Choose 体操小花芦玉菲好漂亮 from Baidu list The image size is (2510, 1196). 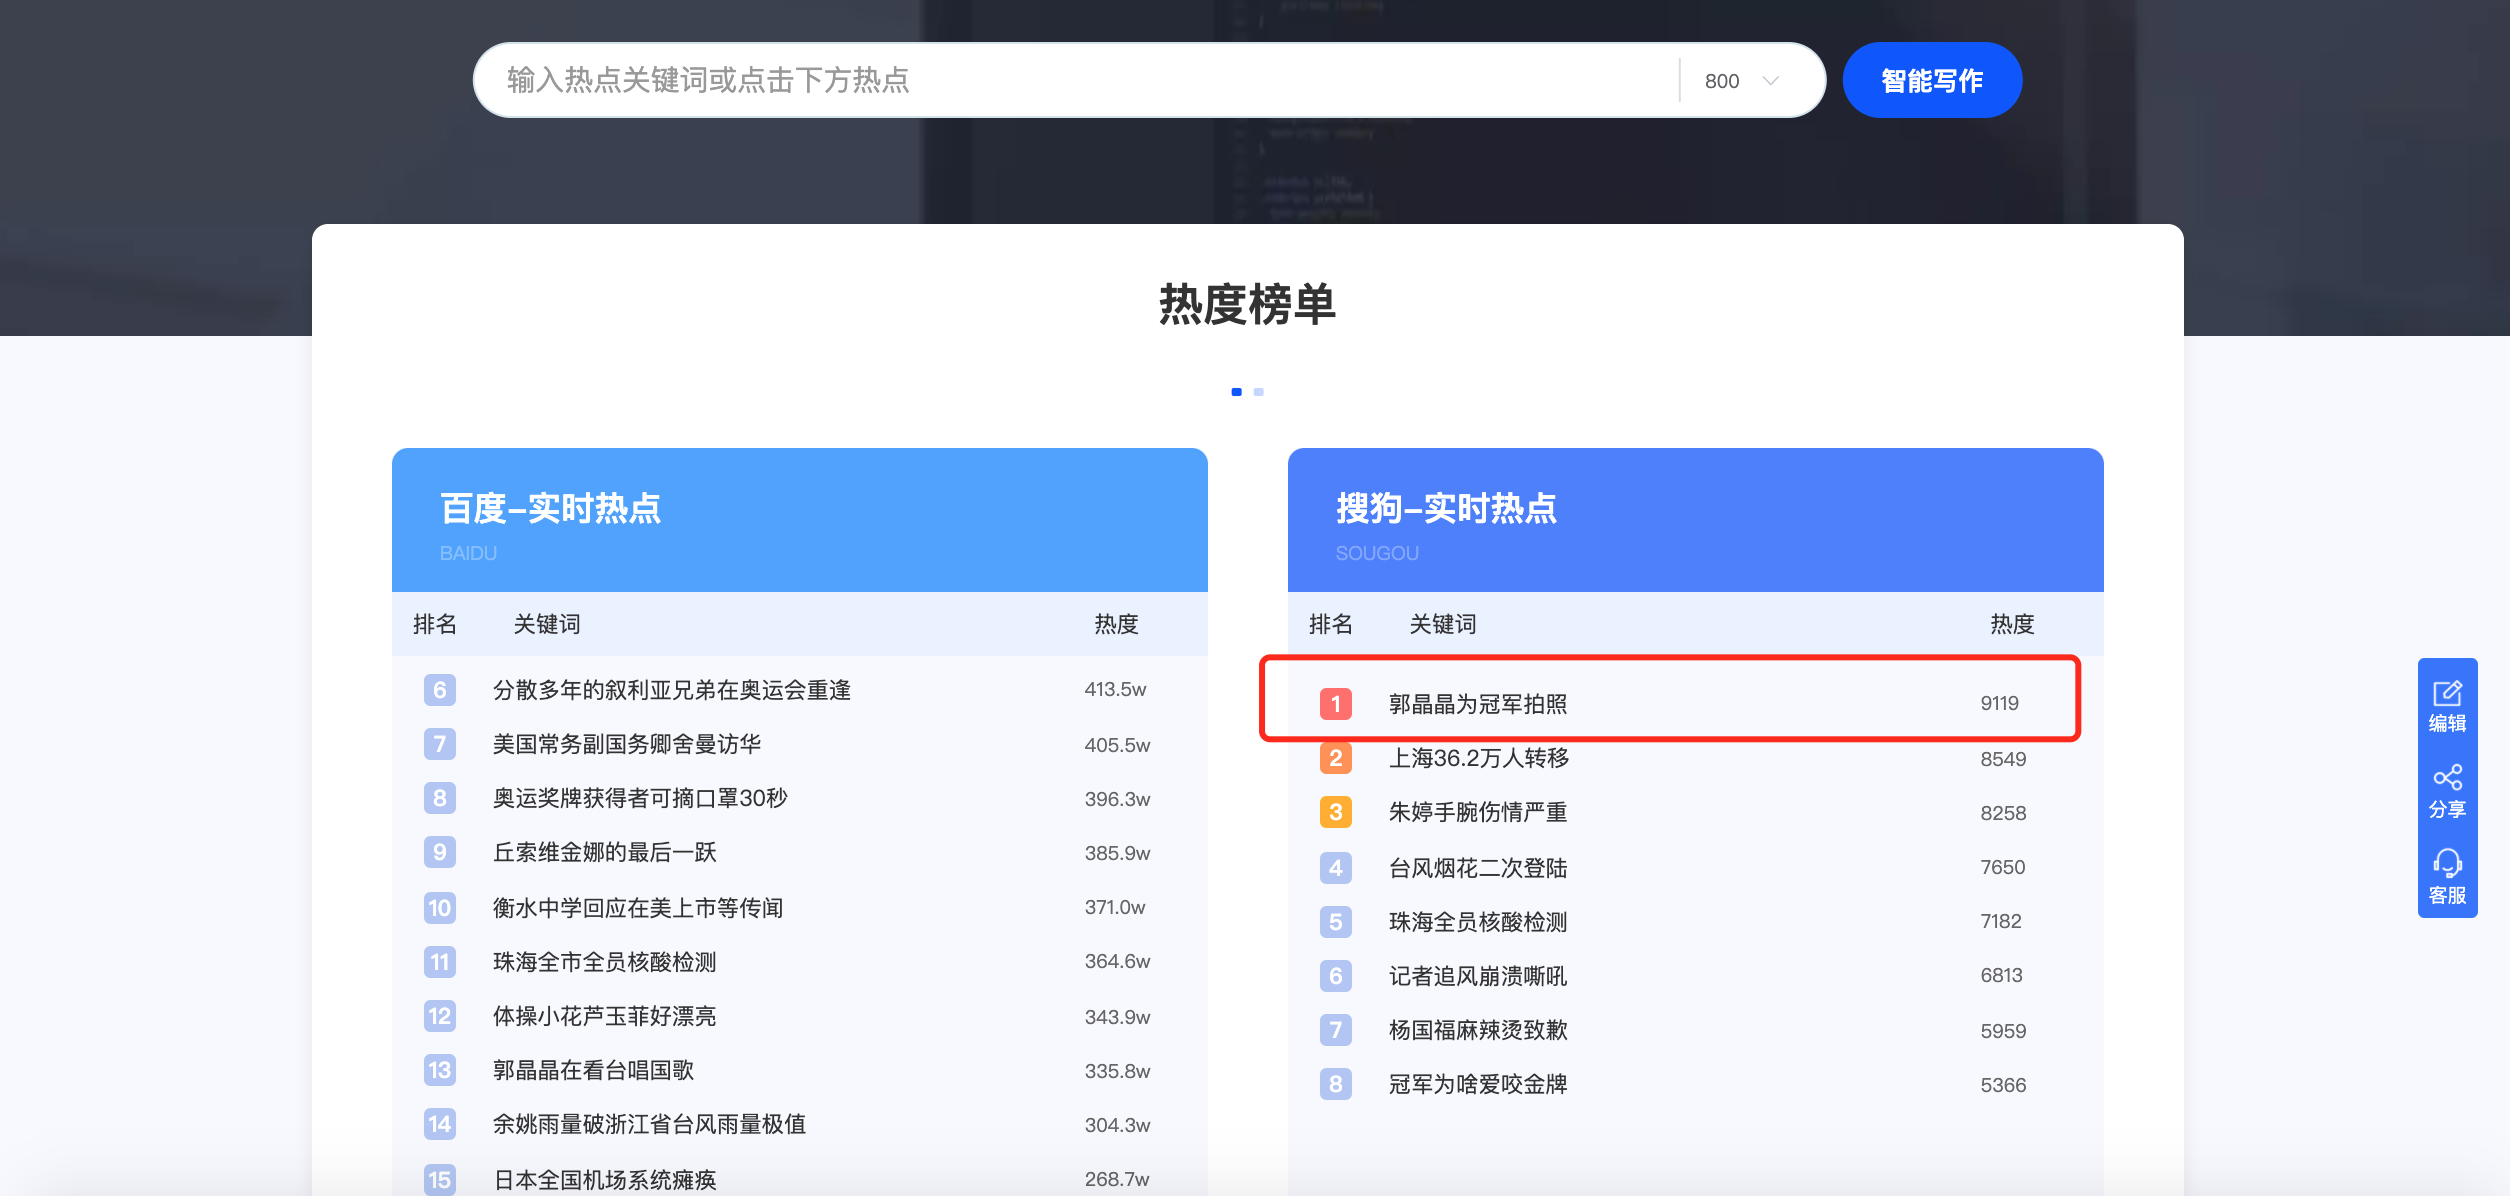(x=604, y=1016)
